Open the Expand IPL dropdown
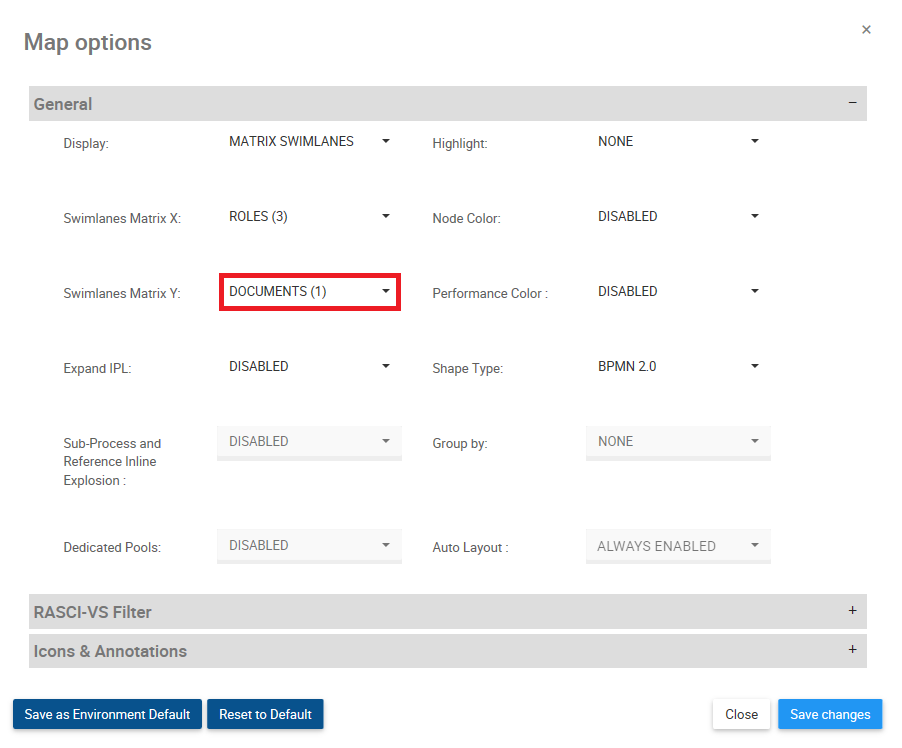Image resolution: width=902 pixels, height=748 pixels. (x=309, y=367)
